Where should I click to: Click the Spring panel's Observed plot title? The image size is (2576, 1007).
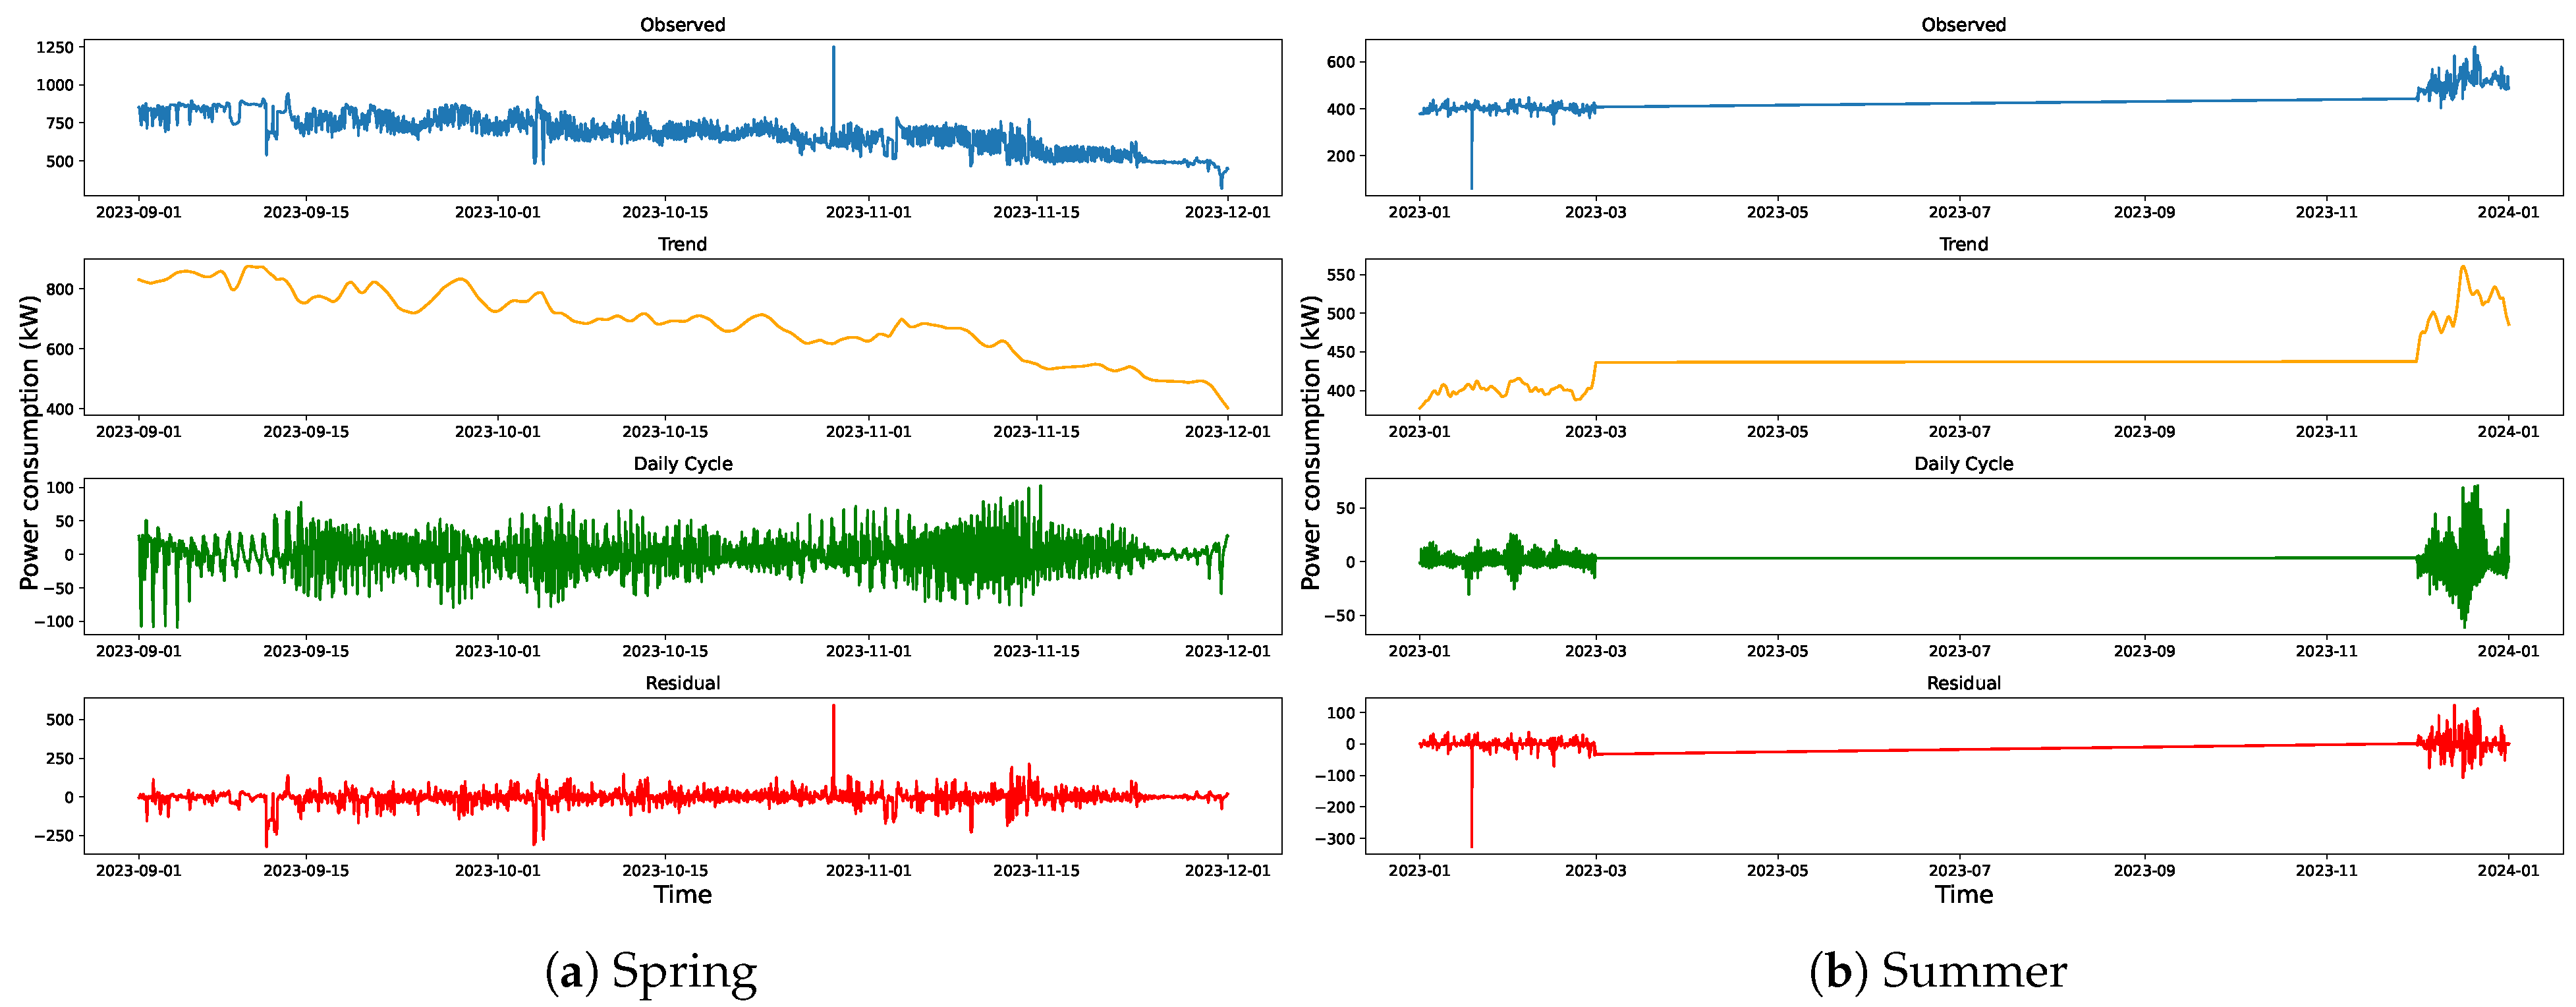682,24
